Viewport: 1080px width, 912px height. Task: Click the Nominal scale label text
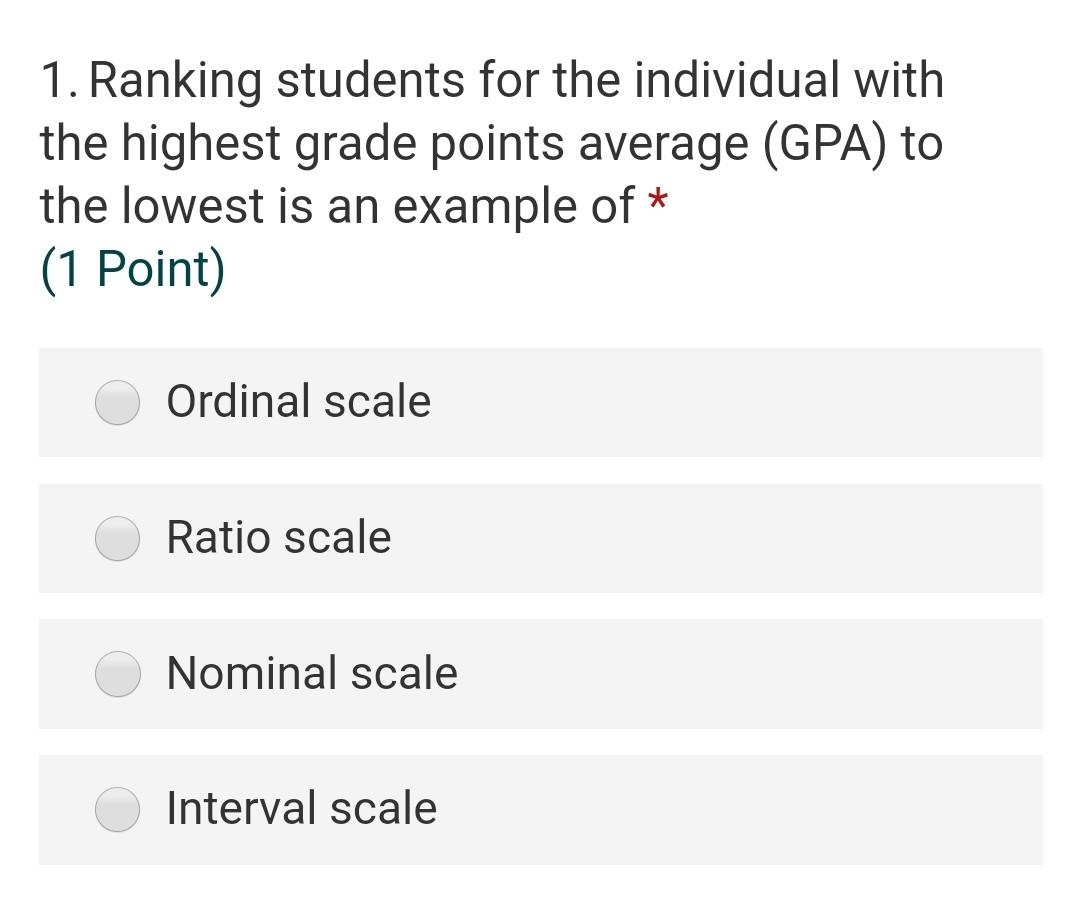tap(311, 673)
